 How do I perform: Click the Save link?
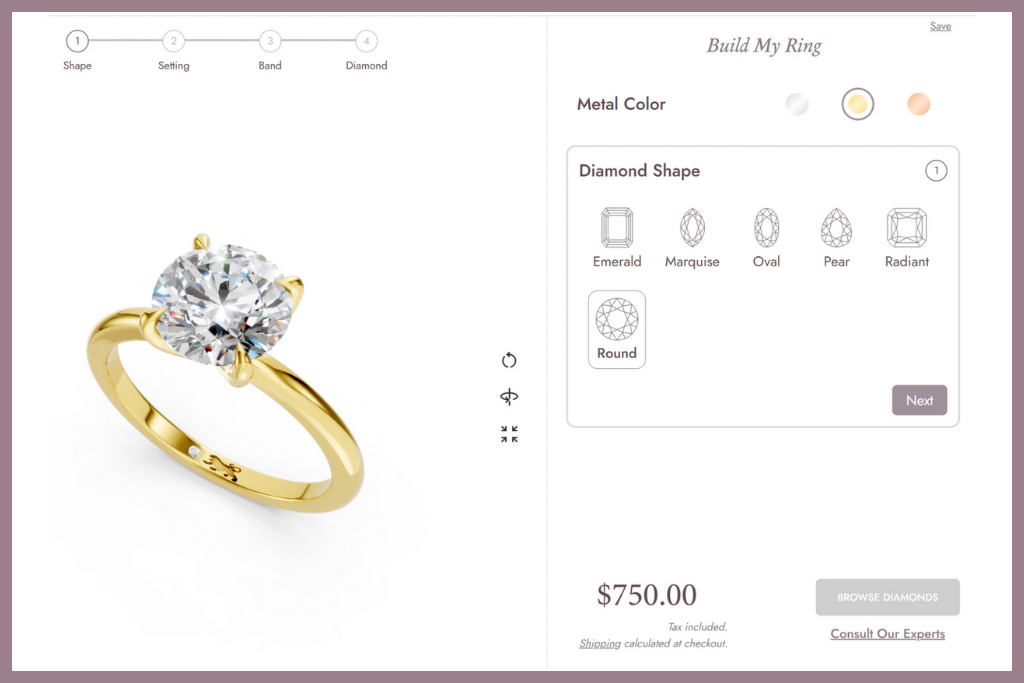(x=940, y=26)
